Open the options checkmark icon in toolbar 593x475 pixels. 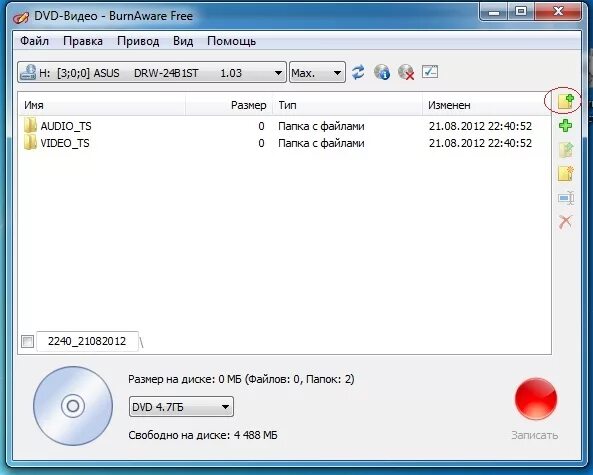[x=430, y=71]
